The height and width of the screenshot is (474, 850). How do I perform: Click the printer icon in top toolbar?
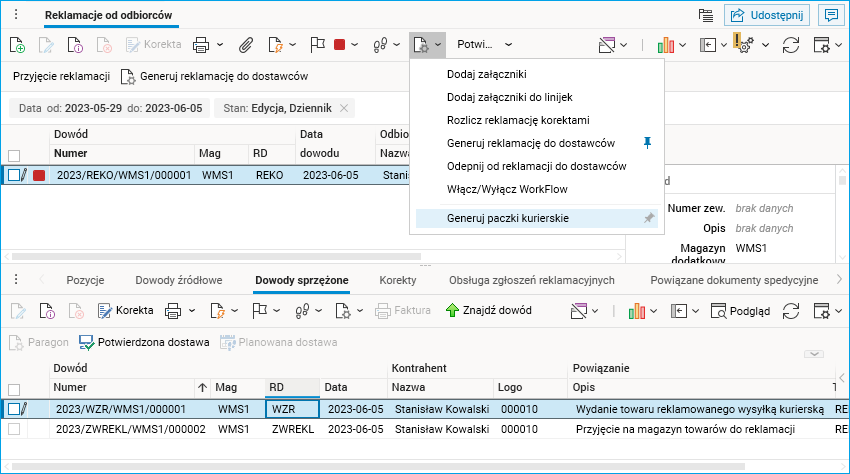[201, 45]
